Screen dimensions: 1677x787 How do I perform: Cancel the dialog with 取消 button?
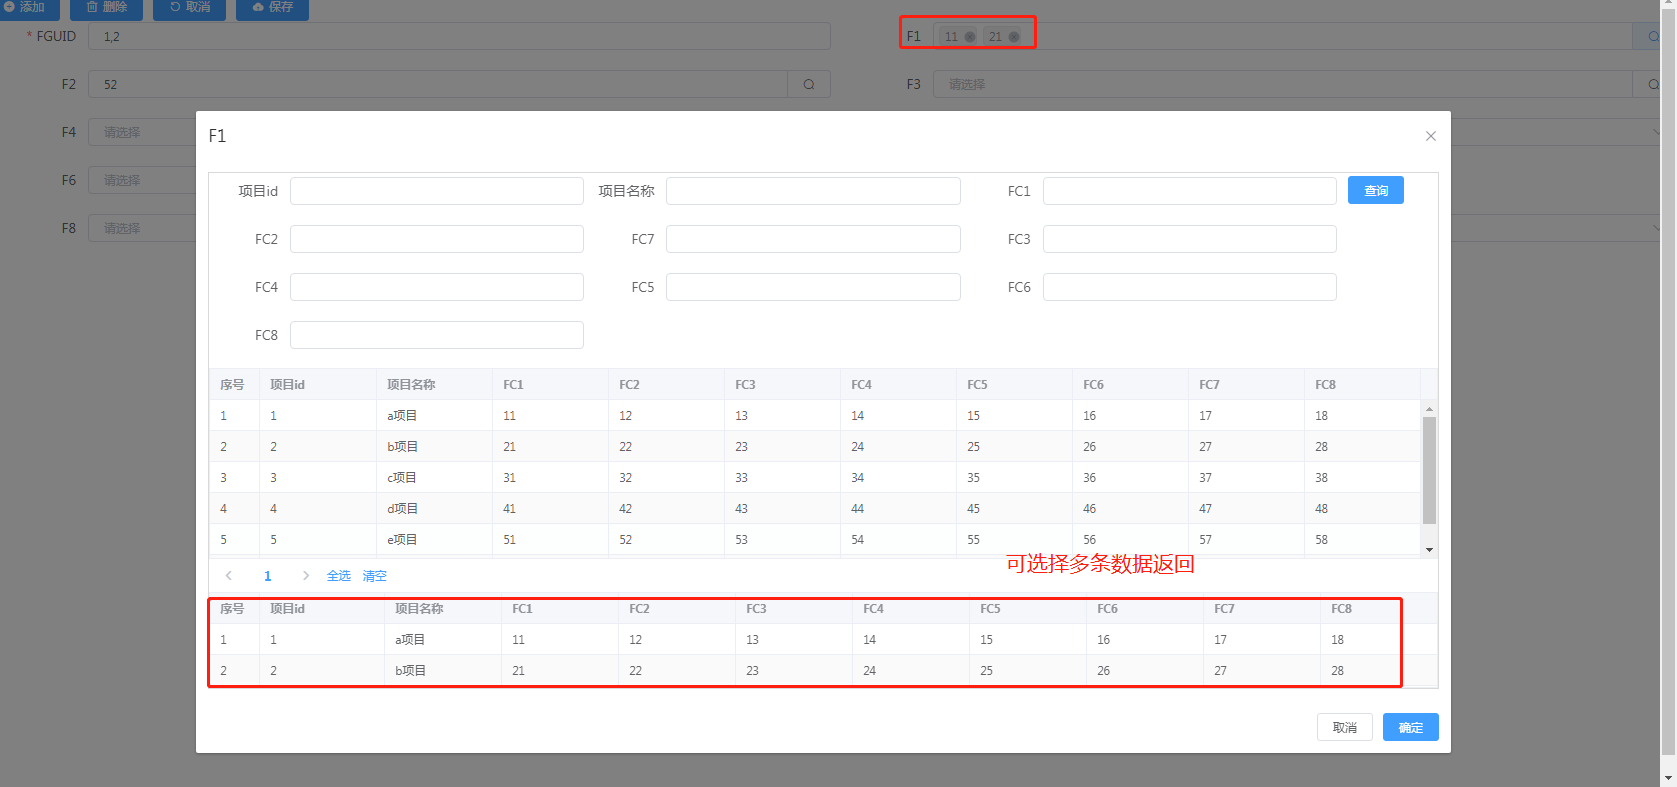(1344, 727)
